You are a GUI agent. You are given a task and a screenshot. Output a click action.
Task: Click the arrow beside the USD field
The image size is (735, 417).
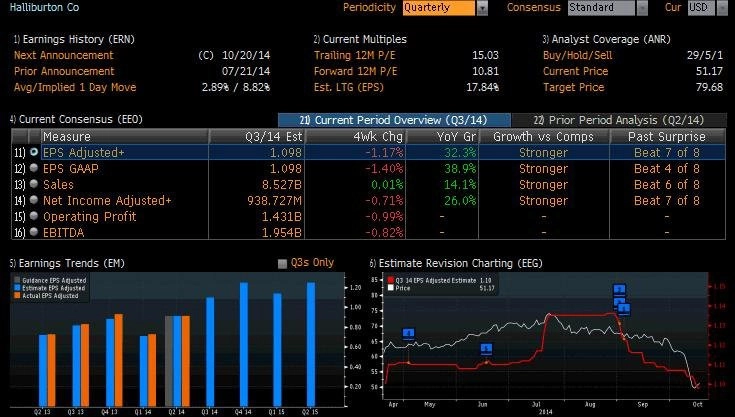(722, 8)
